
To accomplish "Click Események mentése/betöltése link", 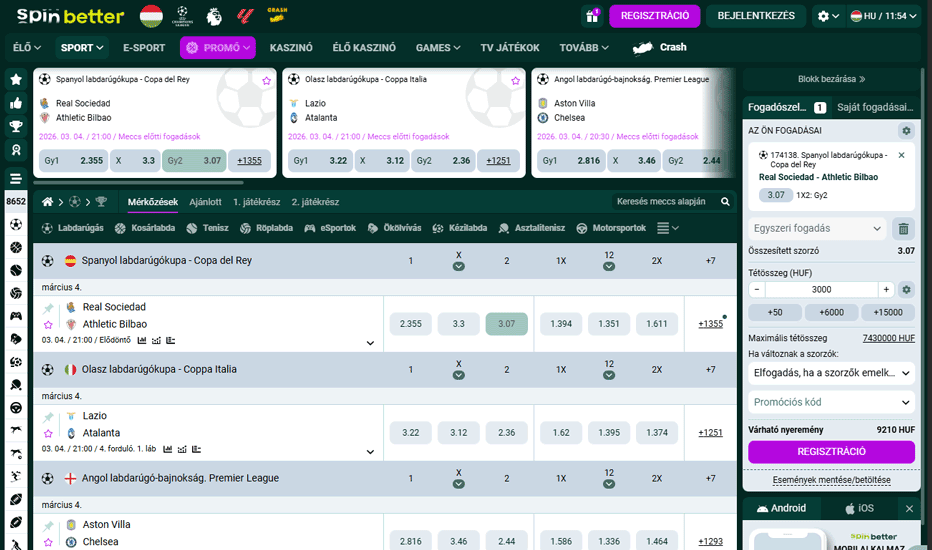I will (831, 480).
